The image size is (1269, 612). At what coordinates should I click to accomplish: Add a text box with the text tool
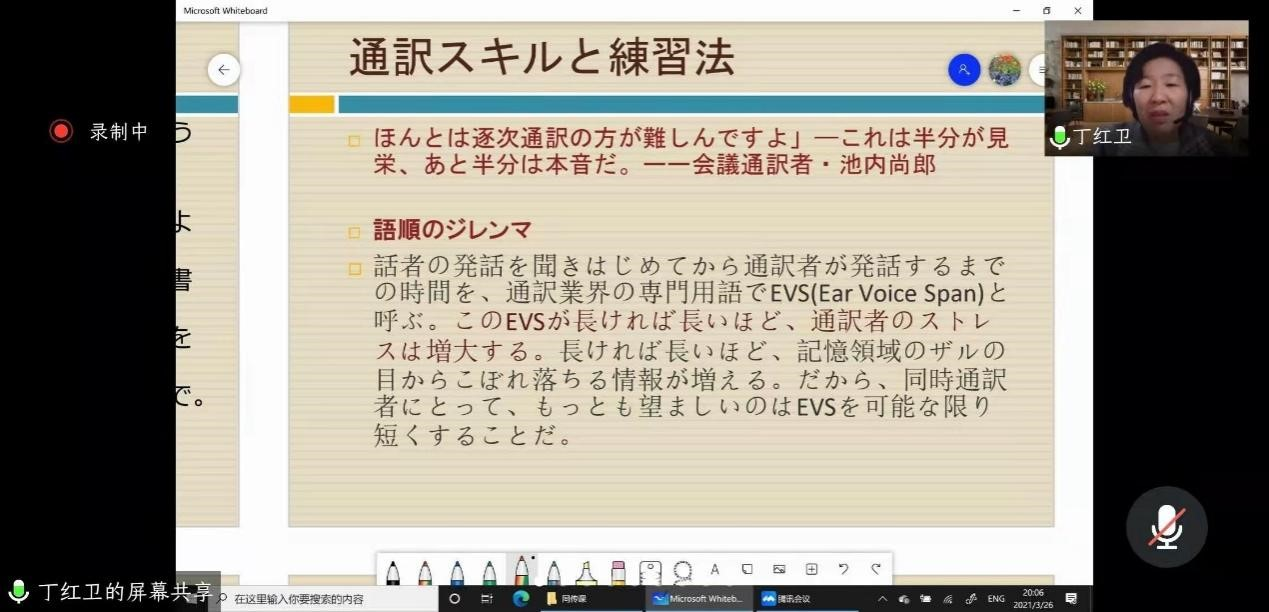tap(714, 570)
